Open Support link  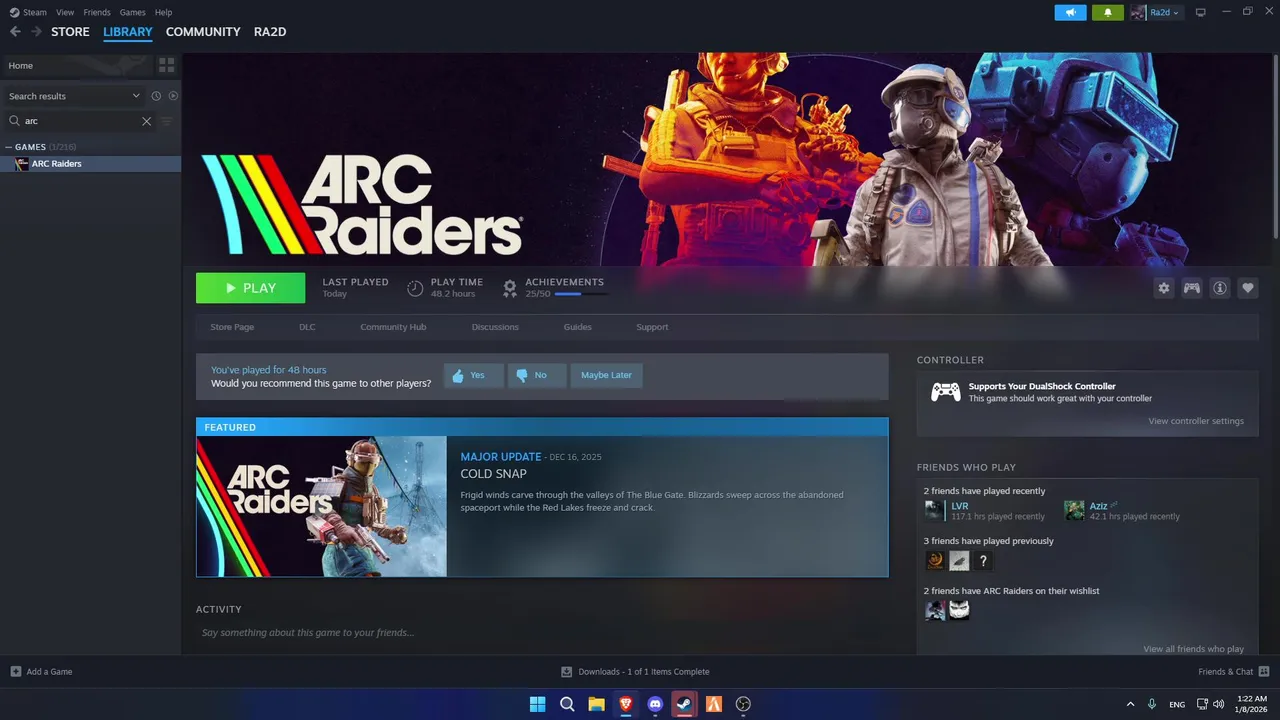pyautogui.click(x=652, y=327)
